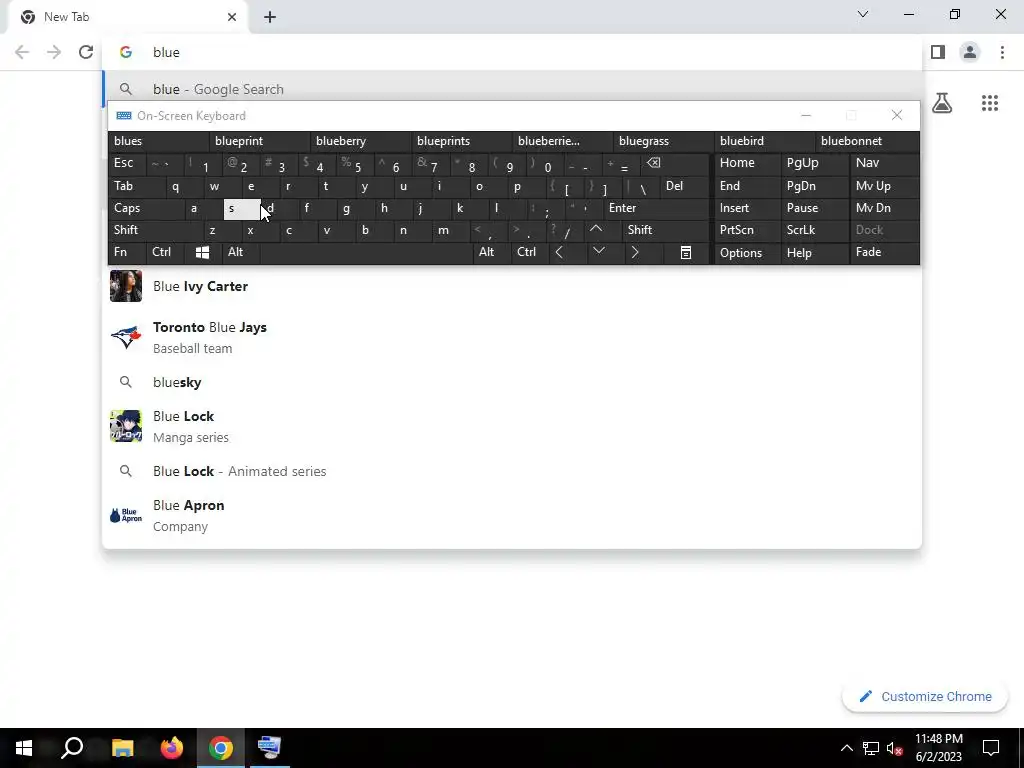Show hidden tray icons chevron

click(846, 748)
